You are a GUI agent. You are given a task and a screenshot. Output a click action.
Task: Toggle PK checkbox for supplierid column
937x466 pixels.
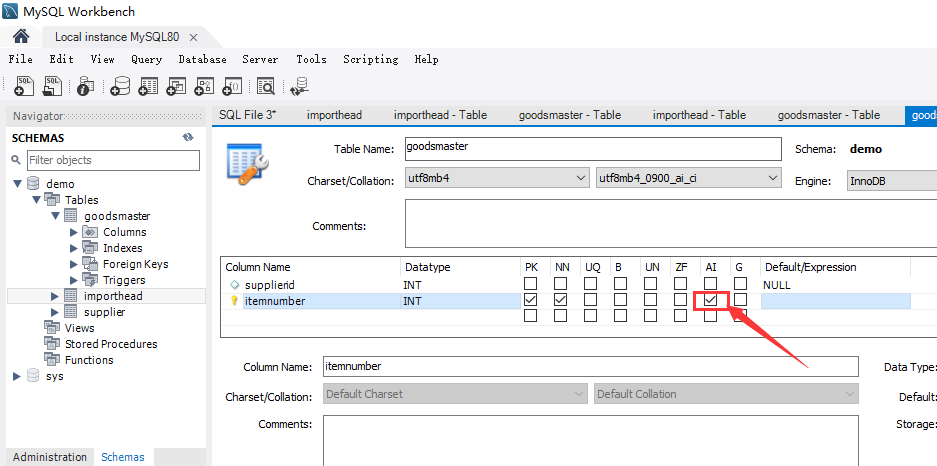pyautogui.click(x=530, y=285)
